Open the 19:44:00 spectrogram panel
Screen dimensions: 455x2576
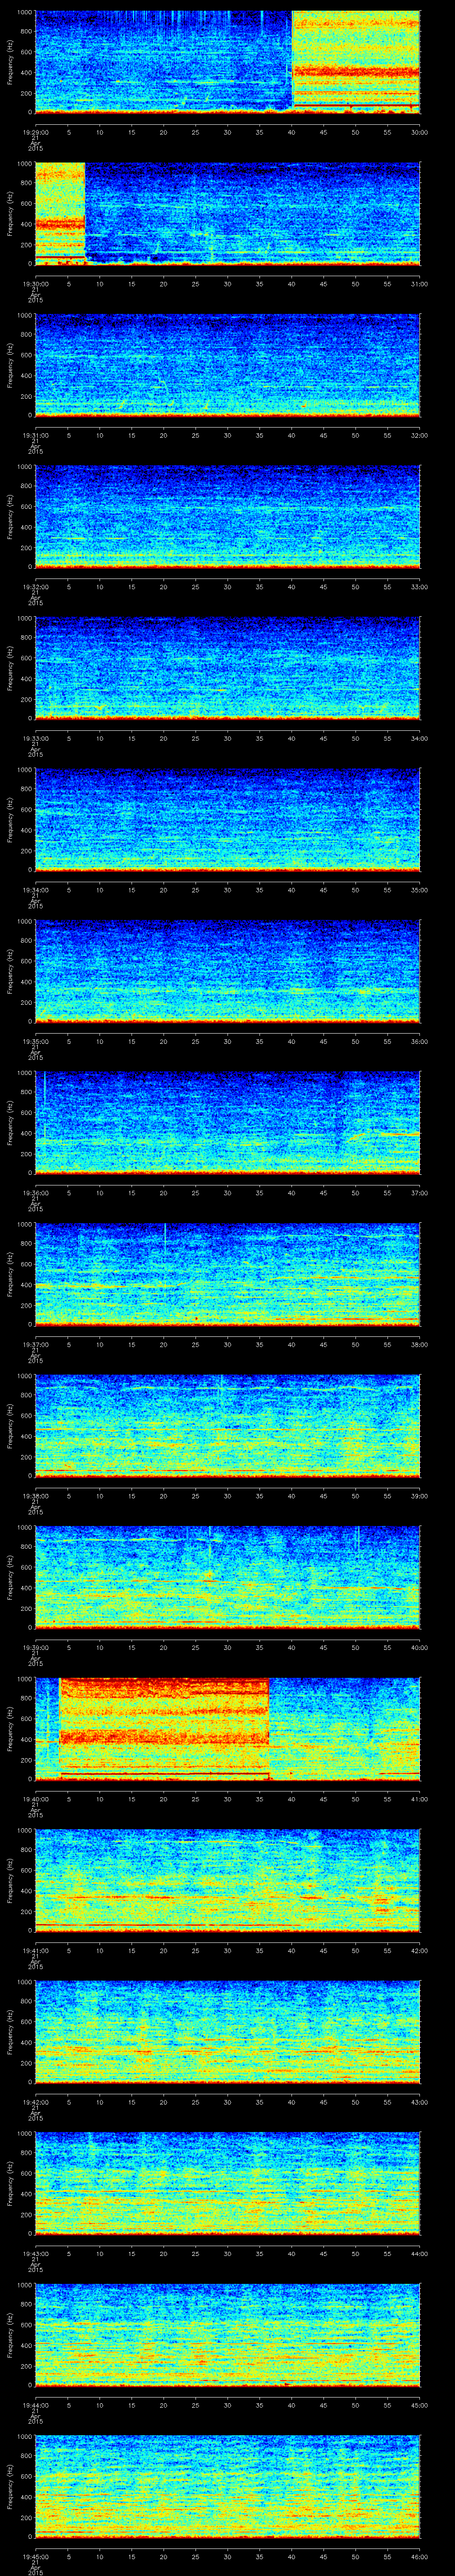(227, 2335)
